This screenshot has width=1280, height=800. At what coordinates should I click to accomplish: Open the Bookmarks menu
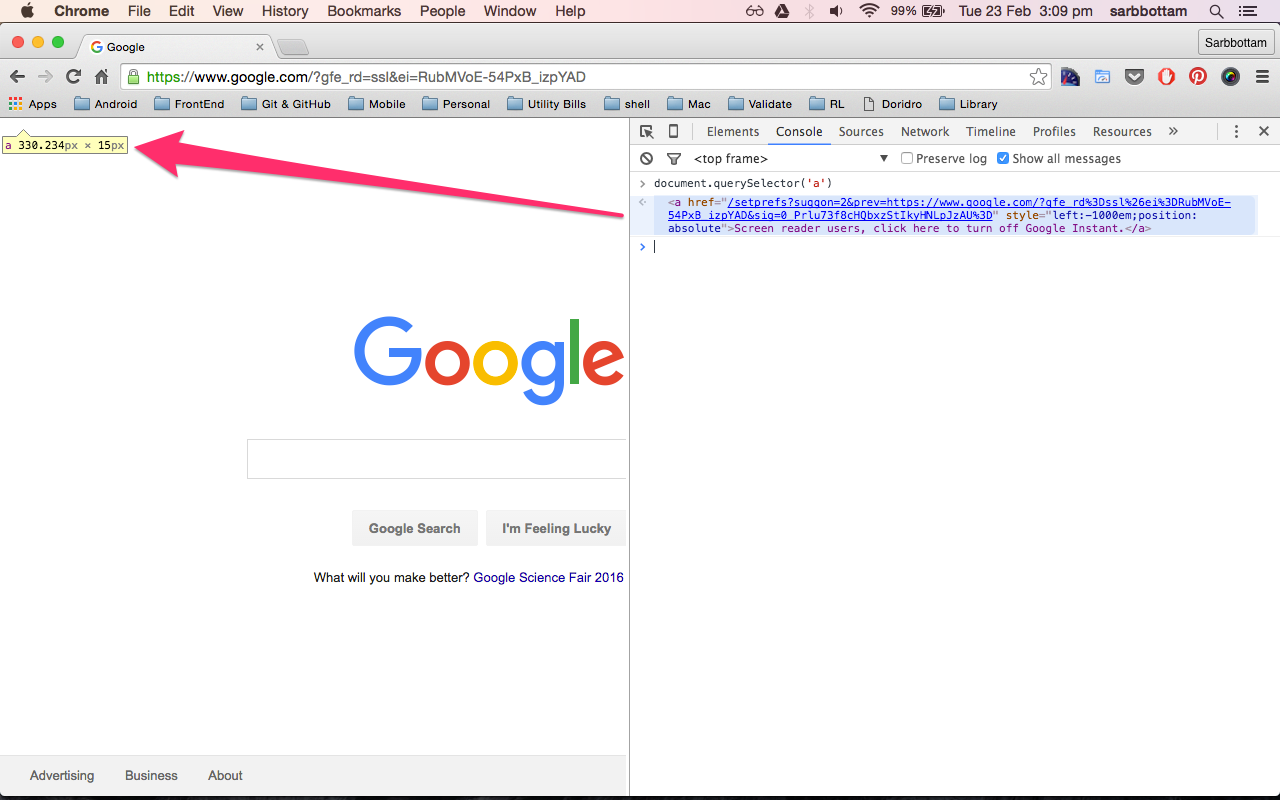point(364,11)
